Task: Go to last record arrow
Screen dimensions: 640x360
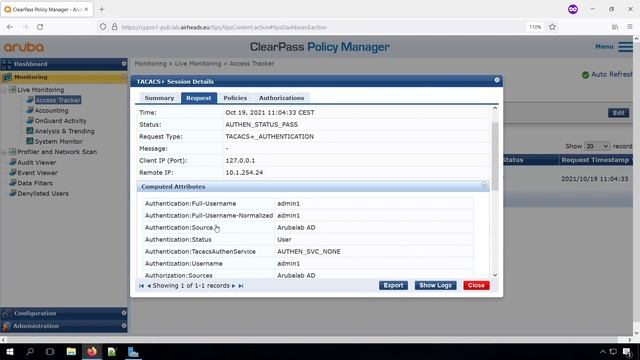Action: [241, 286]
